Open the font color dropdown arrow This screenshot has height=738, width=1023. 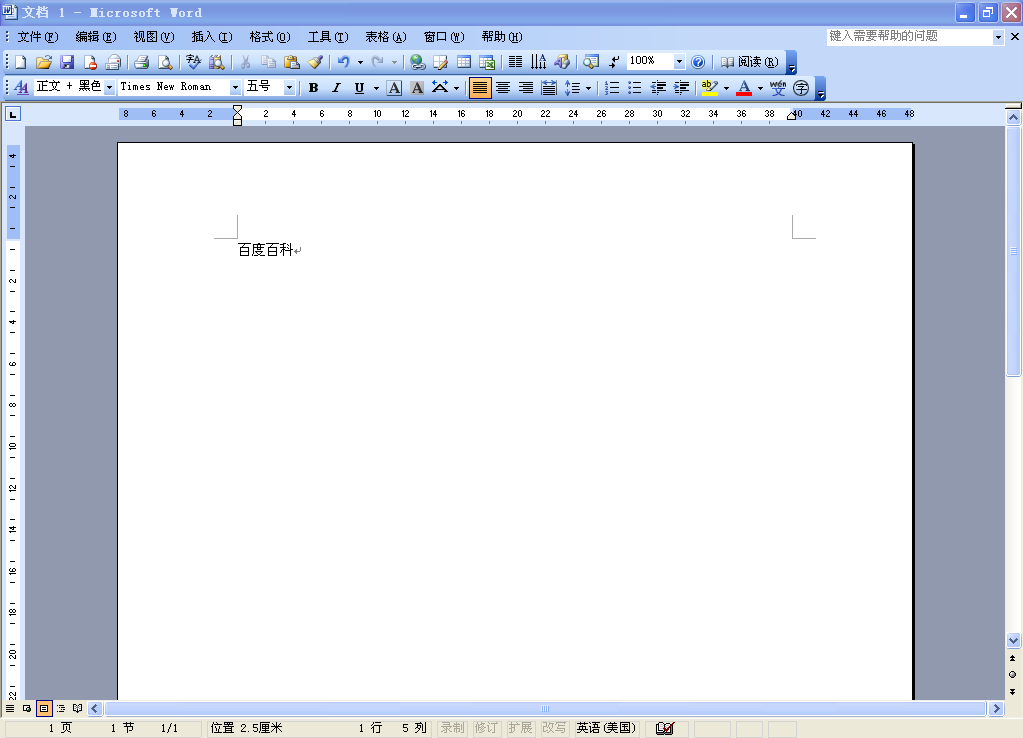[760, 87]
